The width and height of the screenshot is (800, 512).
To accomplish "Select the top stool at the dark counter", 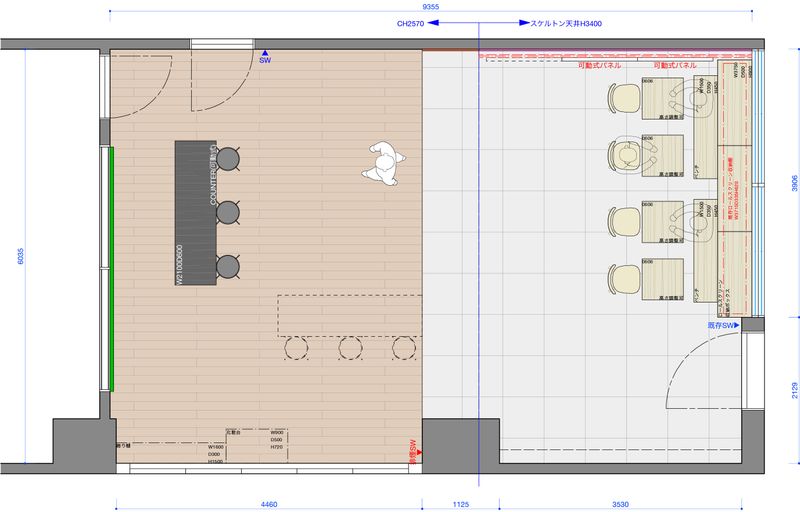I will tap(229, 158).
